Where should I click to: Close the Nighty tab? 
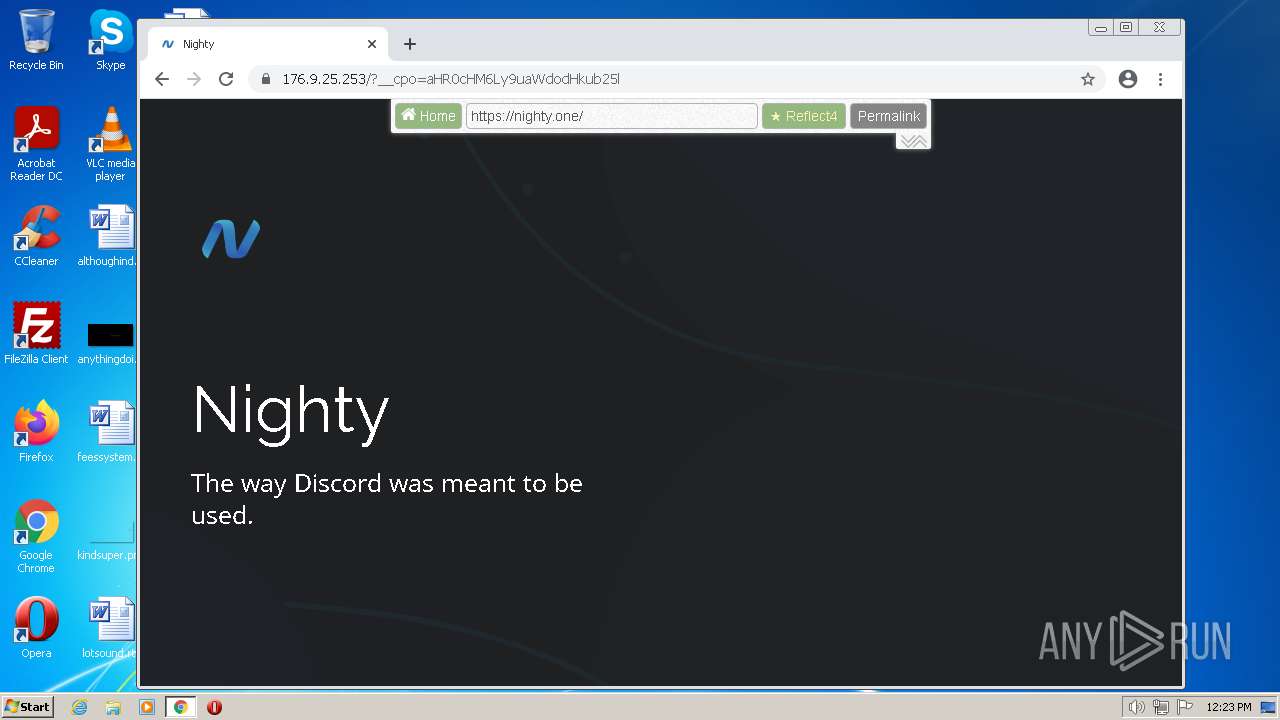[x=372, y=44]
